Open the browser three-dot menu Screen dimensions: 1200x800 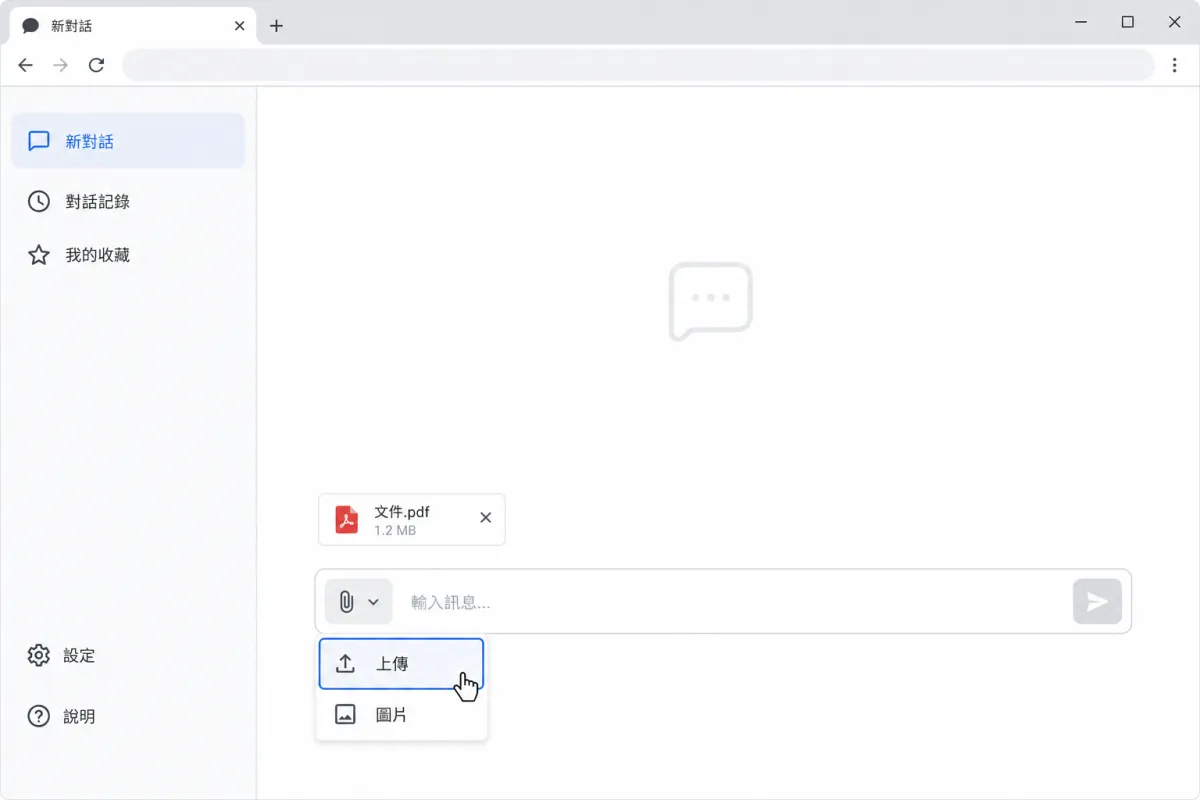coord(1175,65)
